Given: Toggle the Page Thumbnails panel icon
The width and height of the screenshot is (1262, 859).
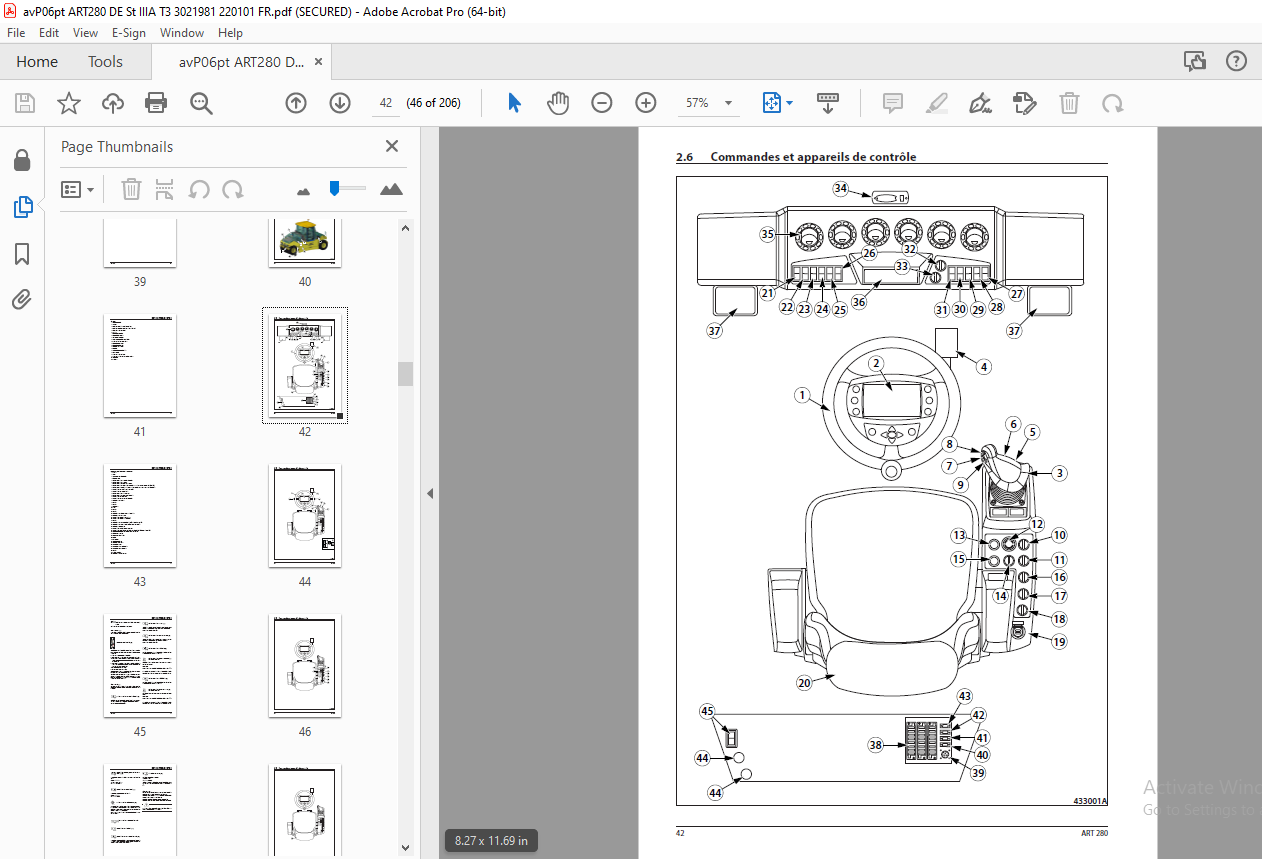Looking at the screenshot, I should (x=22, y=207).
